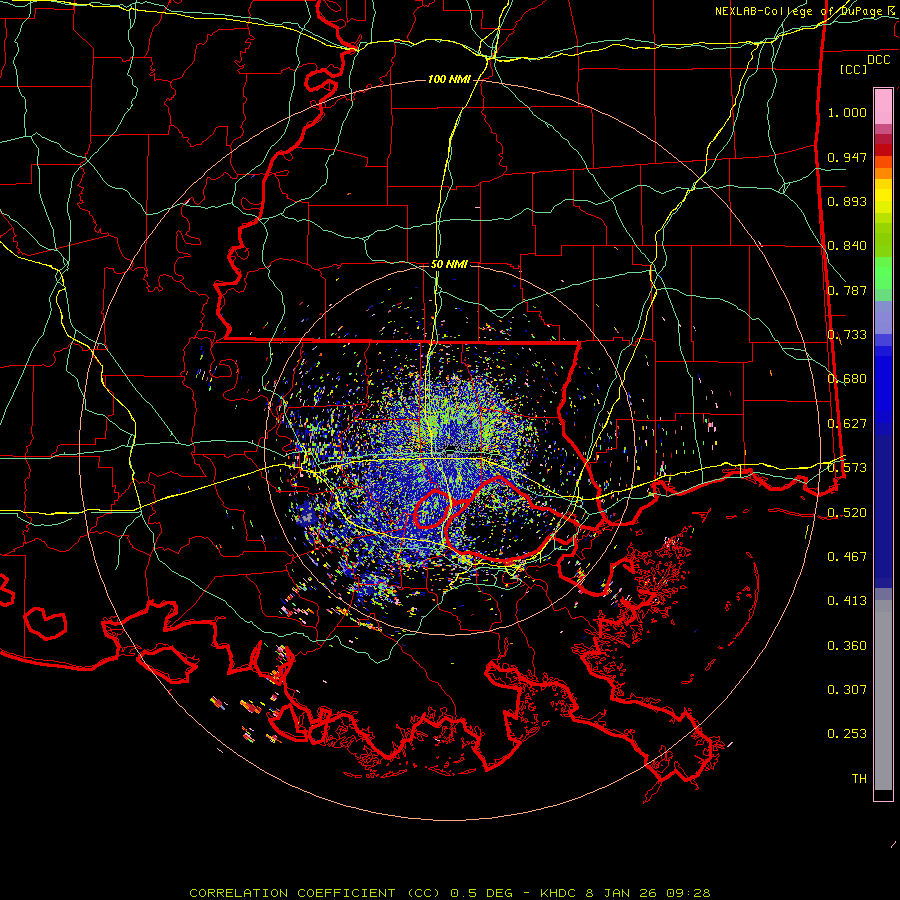This screenshot has width=900, height=900.
Task: Click the 0.467 legend value
Action: pyautogui.click(x=847, y=557)
